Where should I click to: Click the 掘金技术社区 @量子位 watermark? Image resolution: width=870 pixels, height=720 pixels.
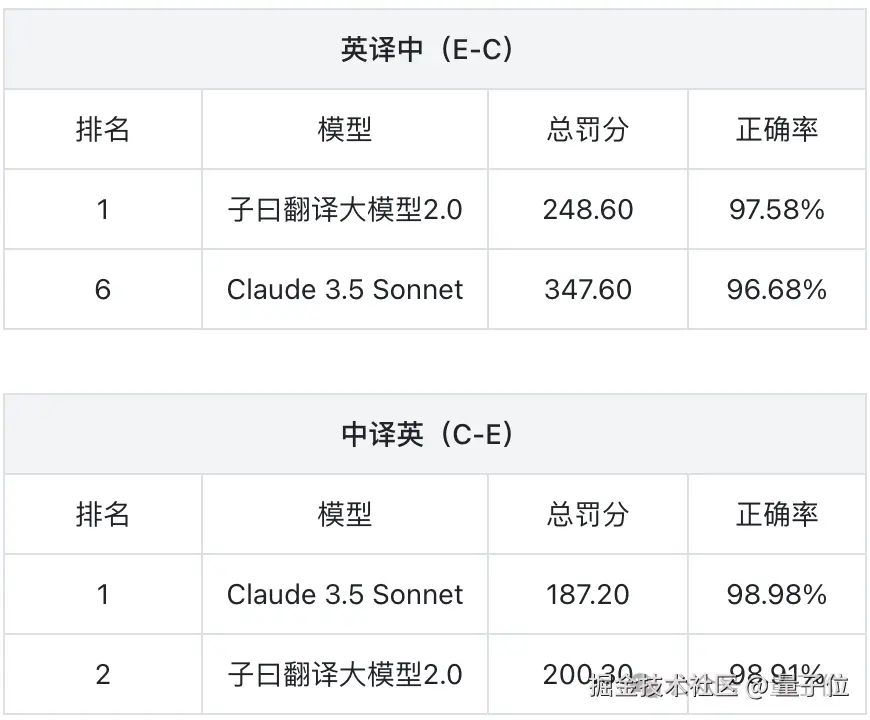(x=719, y=687)
